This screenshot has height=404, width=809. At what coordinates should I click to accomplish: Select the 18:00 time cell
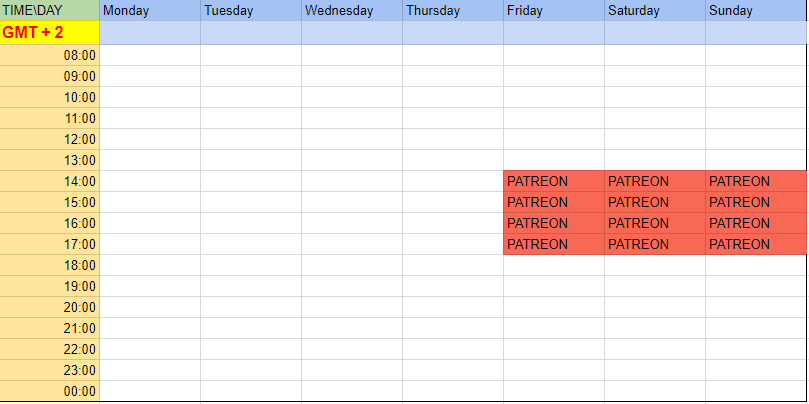coord(50,265)
